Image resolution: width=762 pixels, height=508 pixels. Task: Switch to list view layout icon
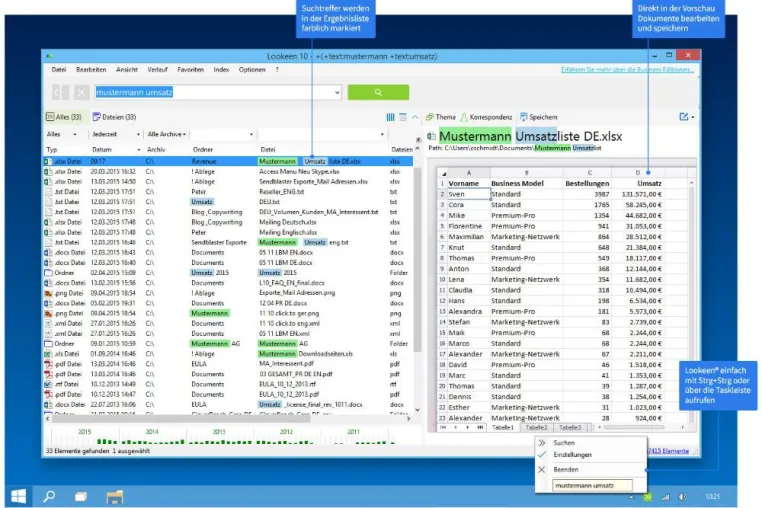point(403,117)
